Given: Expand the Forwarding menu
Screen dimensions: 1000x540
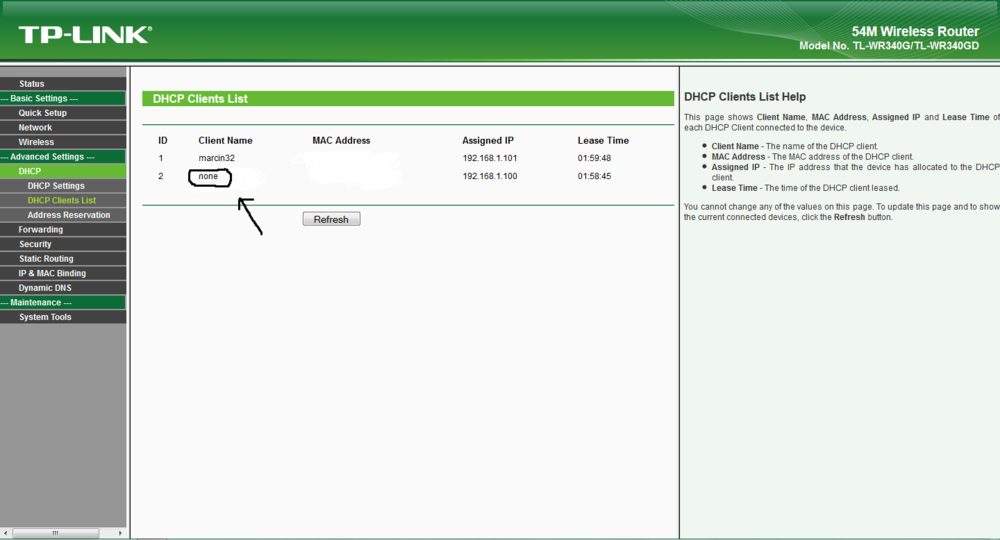Looking at the screenshot, I should (x=41, y=230).
